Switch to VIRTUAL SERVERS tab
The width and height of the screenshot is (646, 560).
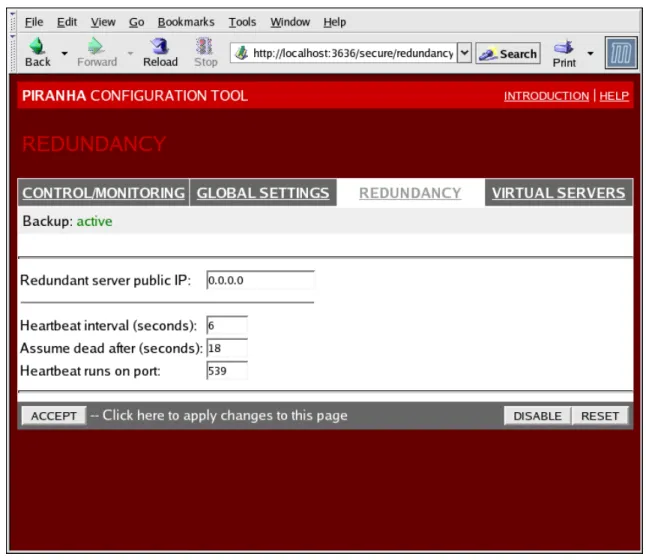tap(558, 192)
